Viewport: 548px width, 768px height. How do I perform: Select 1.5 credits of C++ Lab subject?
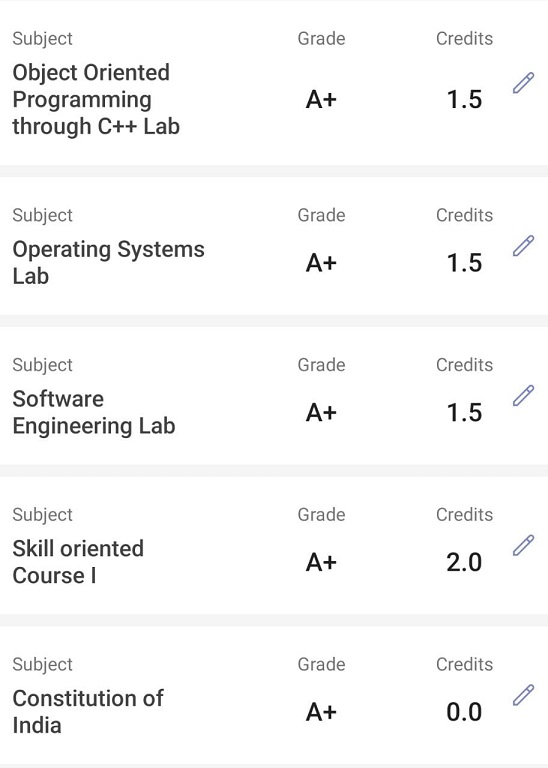[464, 100]
